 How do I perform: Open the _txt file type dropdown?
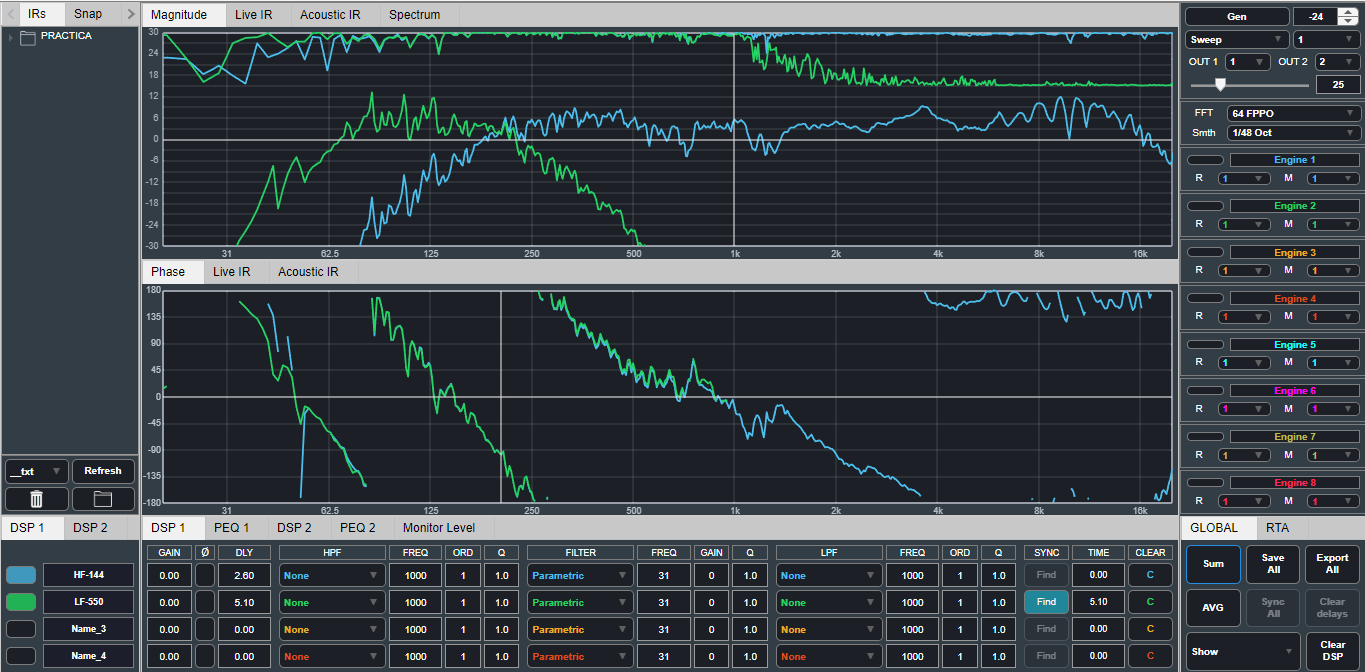pos(37,471)
